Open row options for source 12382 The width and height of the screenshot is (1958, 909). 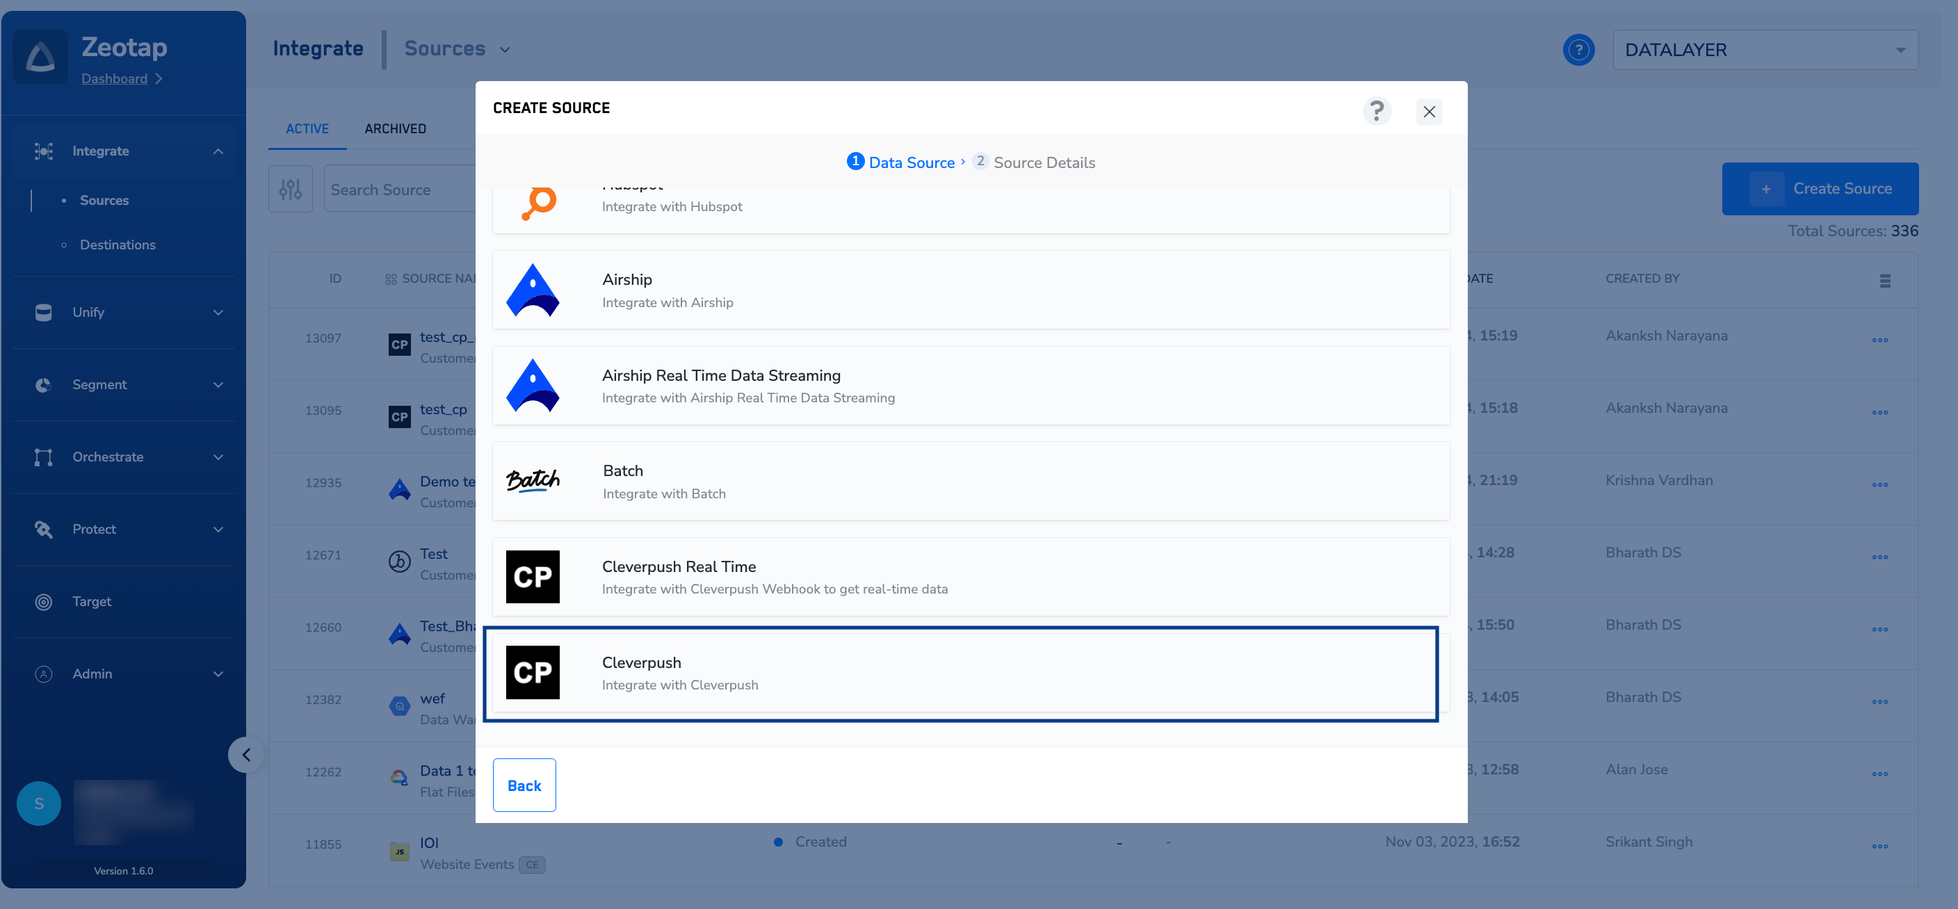point(1880,702)
